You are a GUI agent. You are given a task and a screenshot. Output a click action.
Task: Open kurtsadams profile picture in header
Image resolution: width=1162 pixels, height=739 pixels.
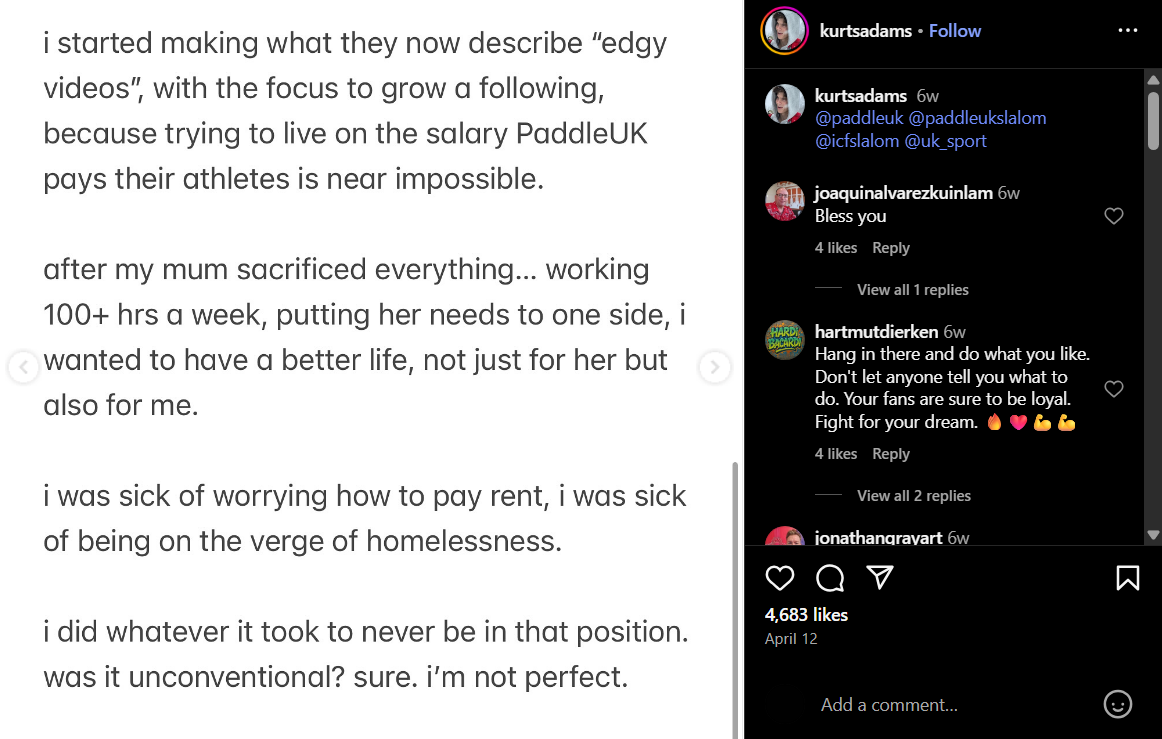784,31
